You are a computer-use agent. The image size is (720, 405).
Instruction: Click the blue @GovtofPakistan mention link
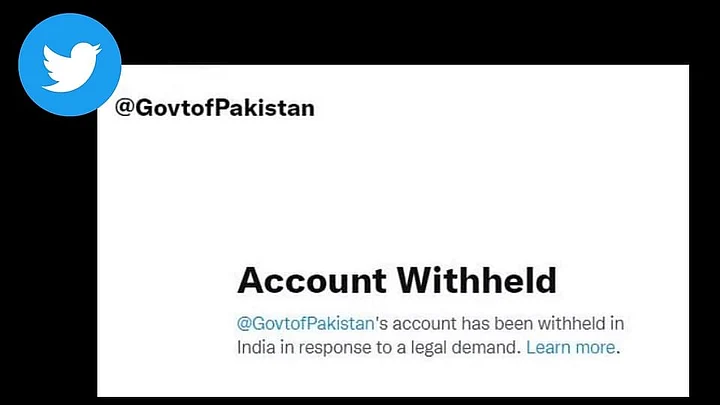(305, 324)
